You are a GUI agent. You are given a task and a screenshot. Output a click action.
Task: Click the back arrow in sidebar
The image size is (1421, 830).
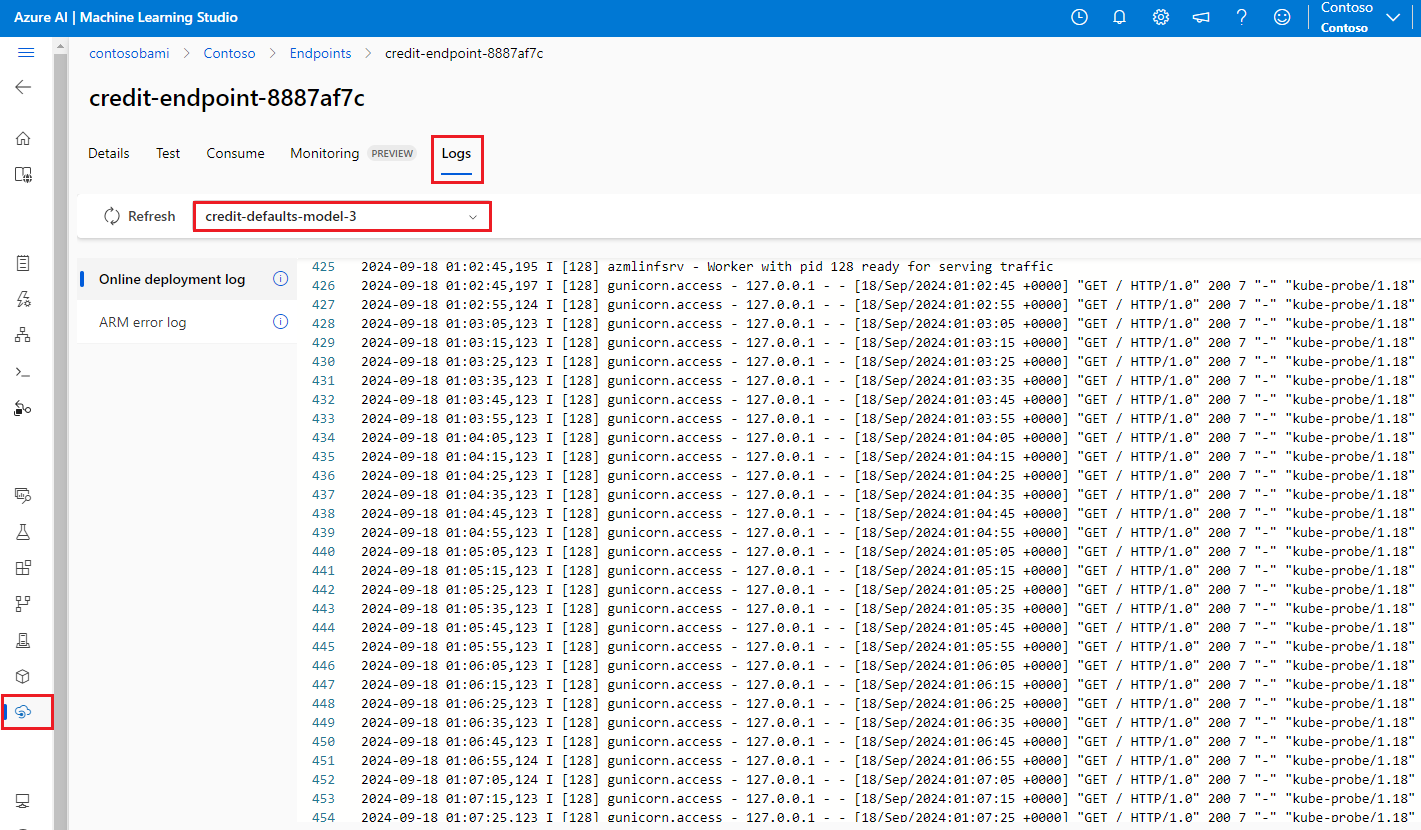(x=23, y=87)
